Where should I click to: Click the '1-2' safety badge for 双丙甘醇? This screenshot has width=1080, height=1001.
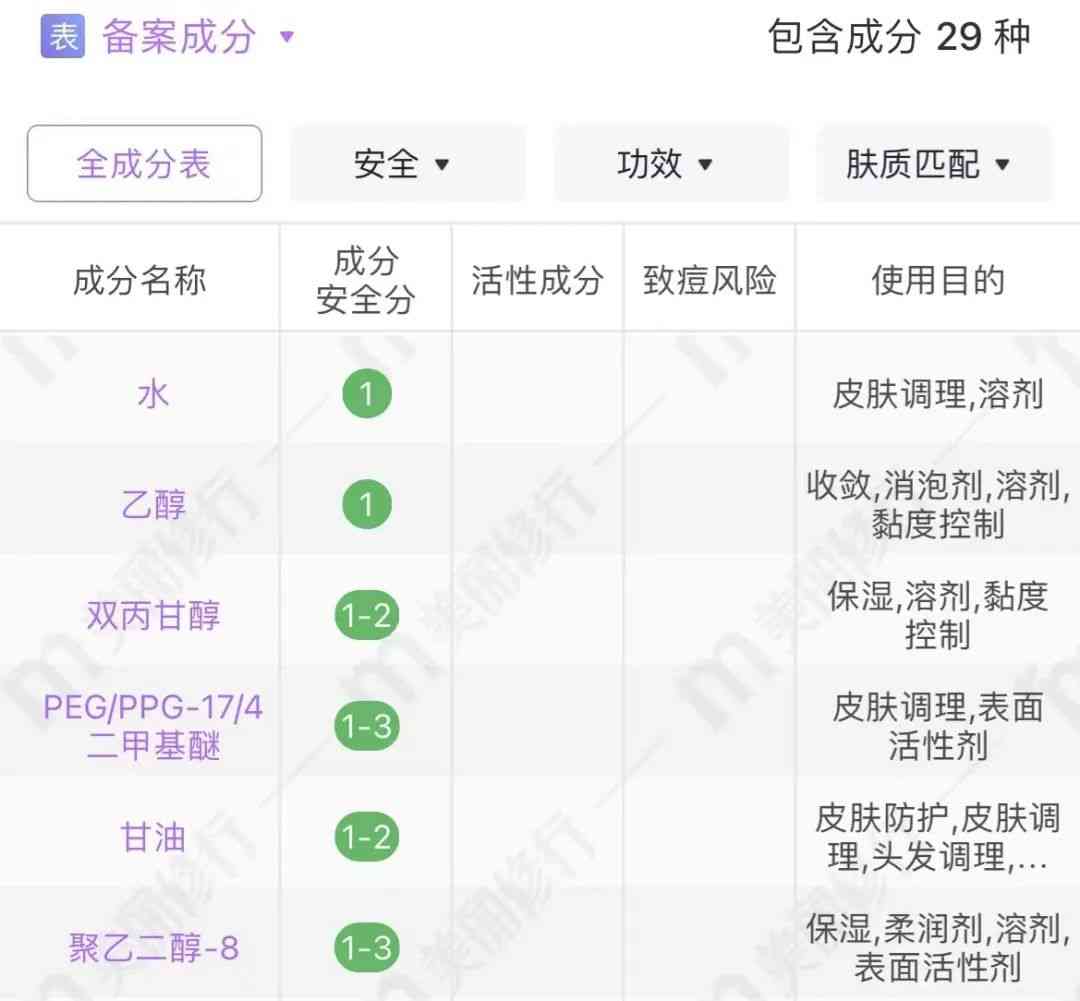pos(367,617)
